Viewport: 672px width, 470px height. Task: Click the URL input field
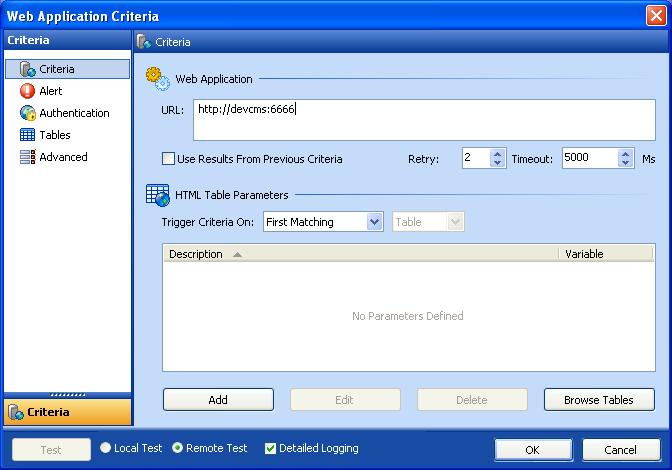coord(423,119)
